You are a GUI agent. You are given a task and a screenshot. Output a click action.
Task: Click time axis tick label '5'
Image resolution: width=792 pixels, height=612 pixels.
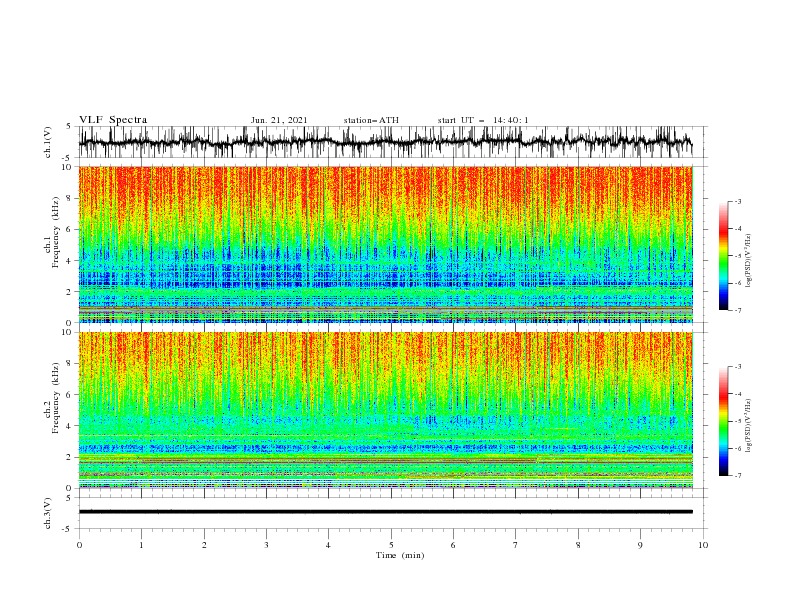point(391,545)
